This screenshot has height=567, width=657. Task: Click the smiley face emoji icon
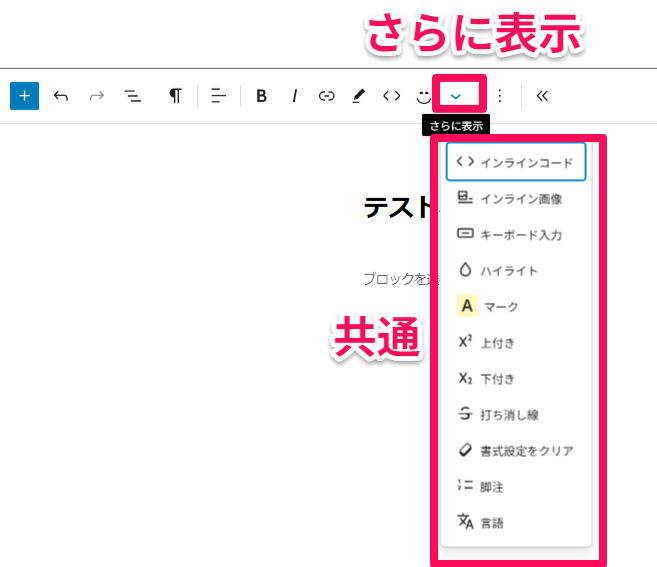coord(424,96)
